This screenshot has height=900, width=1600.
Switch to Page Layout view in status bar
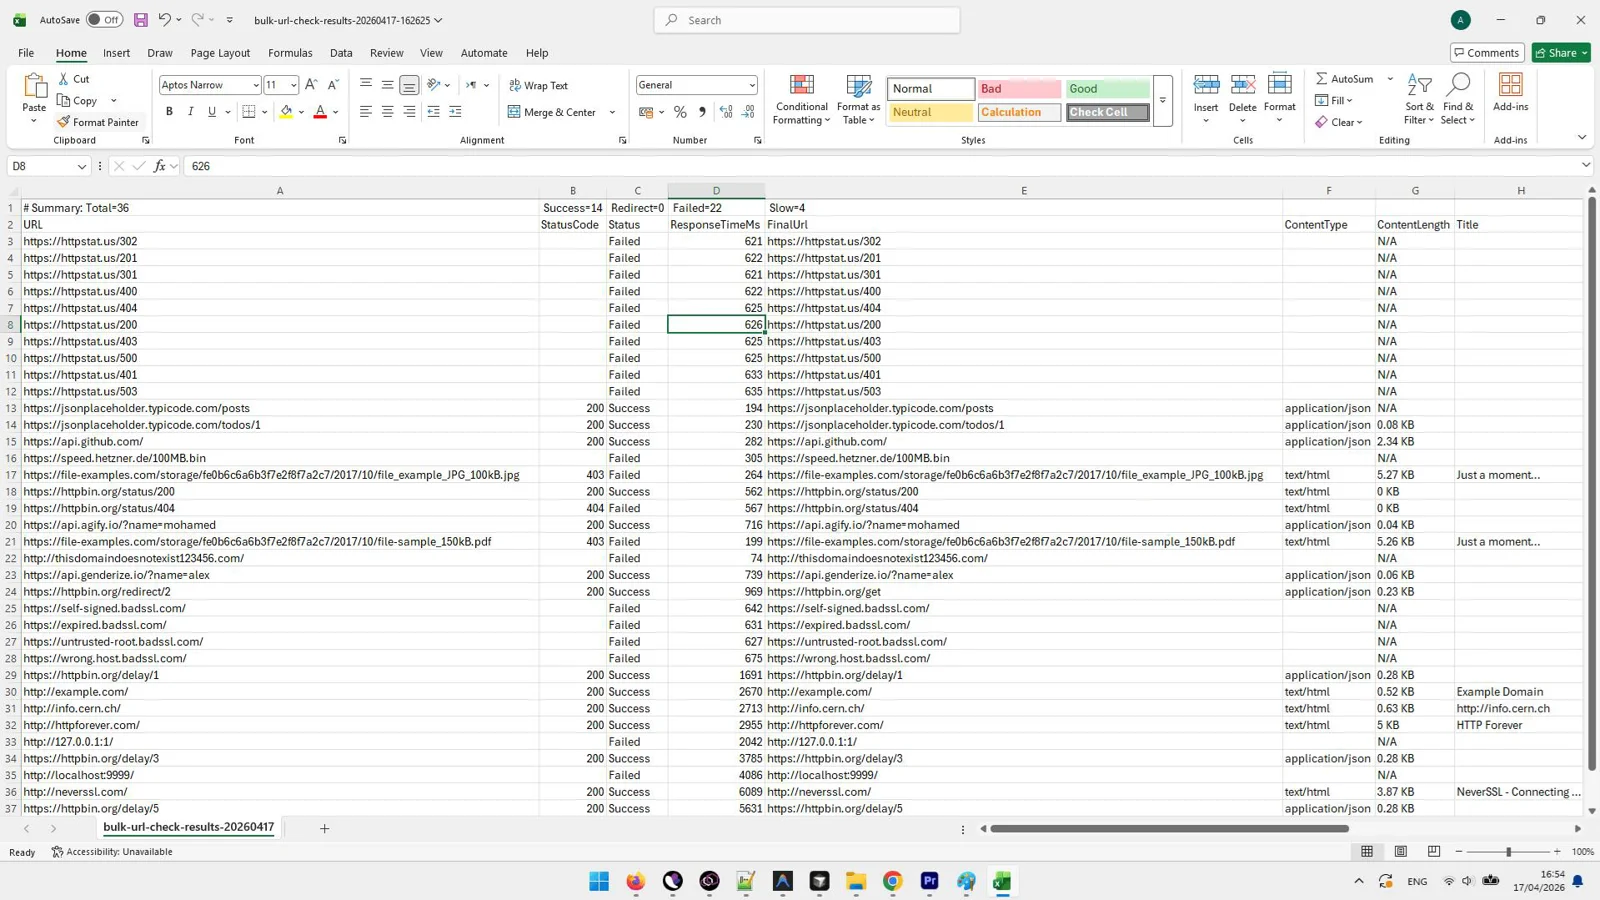tap(1401, 852)
